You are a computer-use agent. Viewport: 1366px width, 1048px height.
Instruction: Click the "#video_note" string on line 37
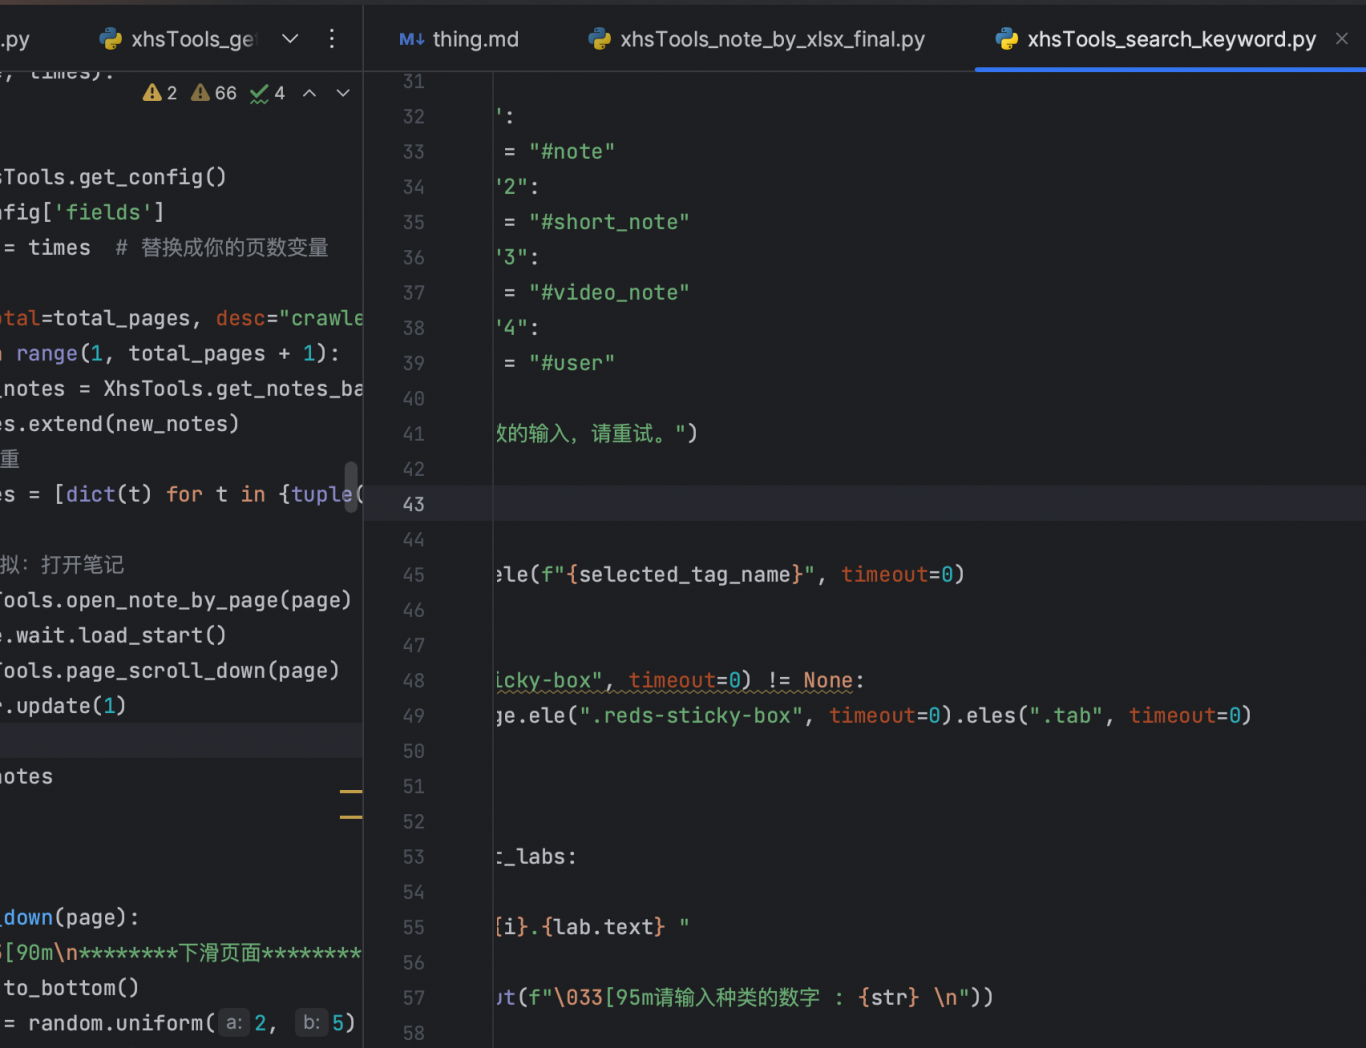[609, 293]
